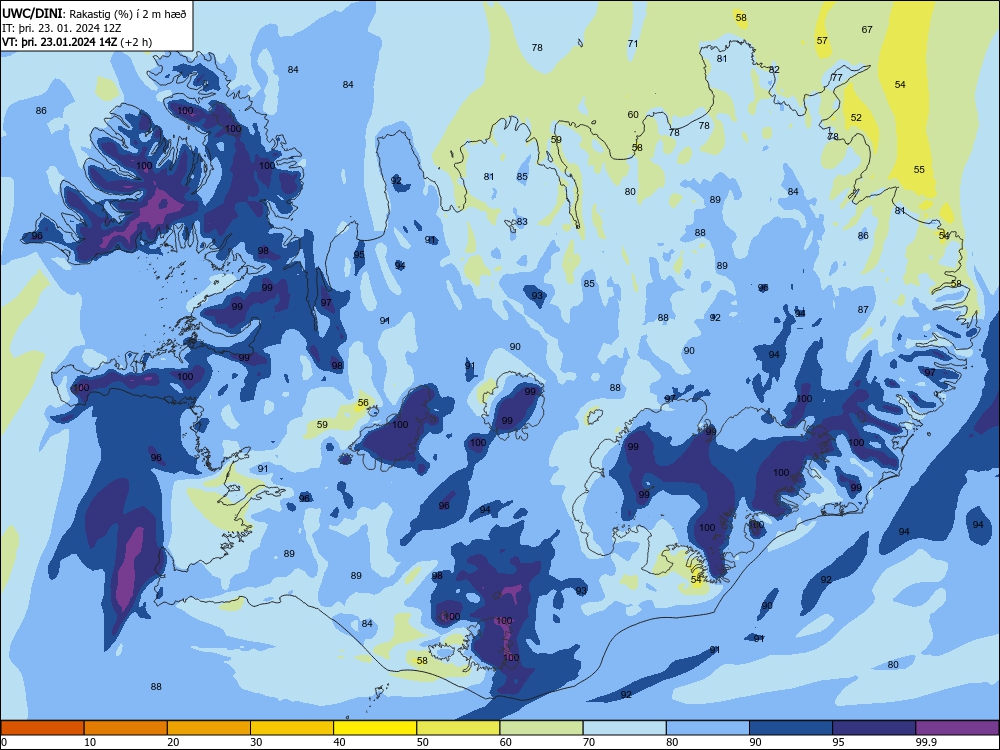Select the 'IT: þri. 23. 01. 2024 12Z' line
The image size is (1000, 750).
[x=61, y=27]
